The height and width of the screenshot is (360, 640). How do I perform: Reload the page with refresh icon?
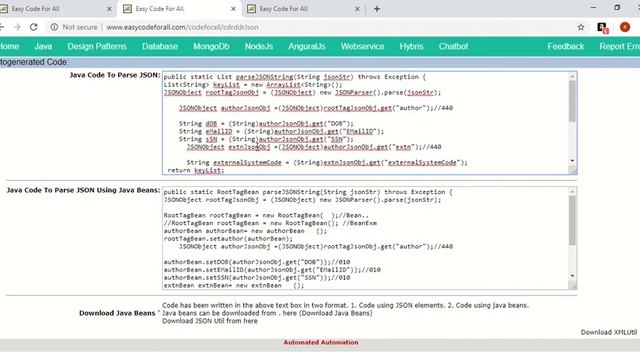(x=33, y=27)
